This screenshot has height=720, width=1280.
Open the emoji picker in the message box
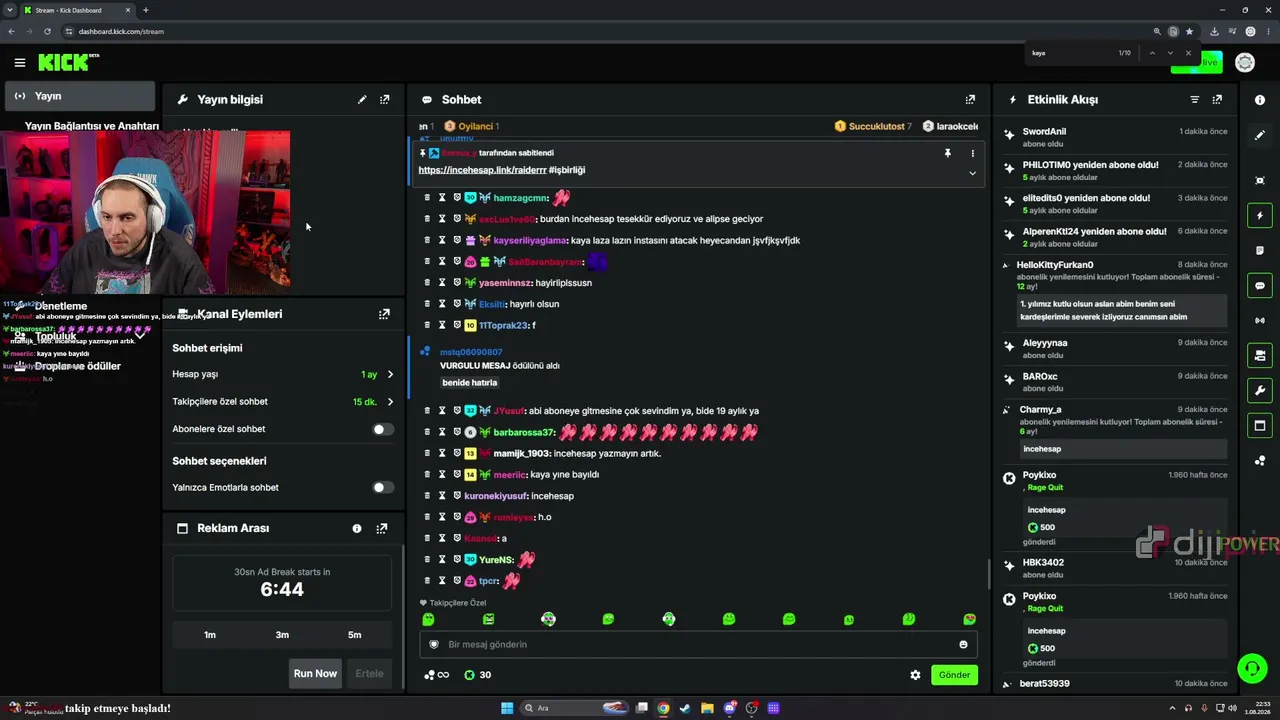[x=964, y=645]
